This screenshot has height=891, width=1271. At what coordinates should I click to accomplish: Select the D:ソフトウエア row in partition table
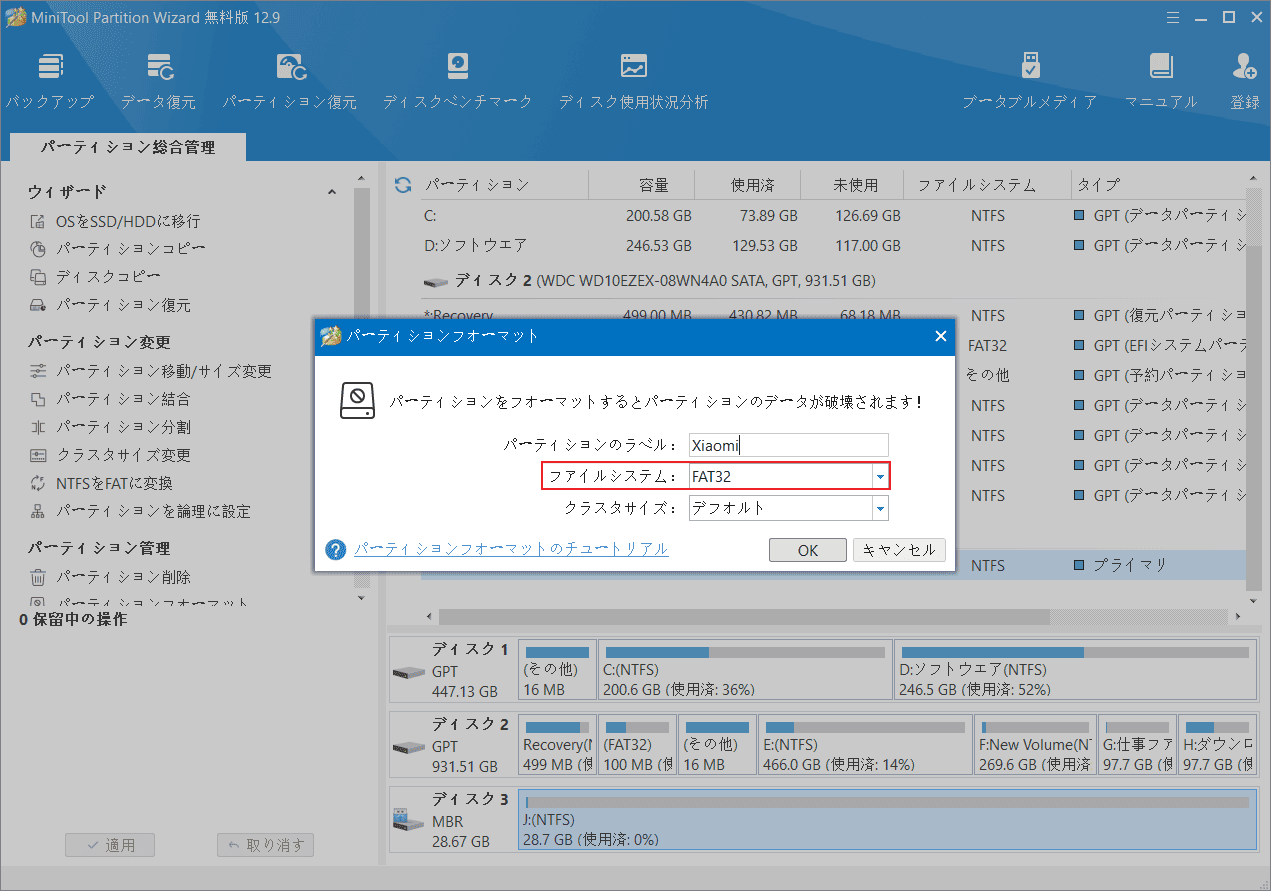[833, 245]
